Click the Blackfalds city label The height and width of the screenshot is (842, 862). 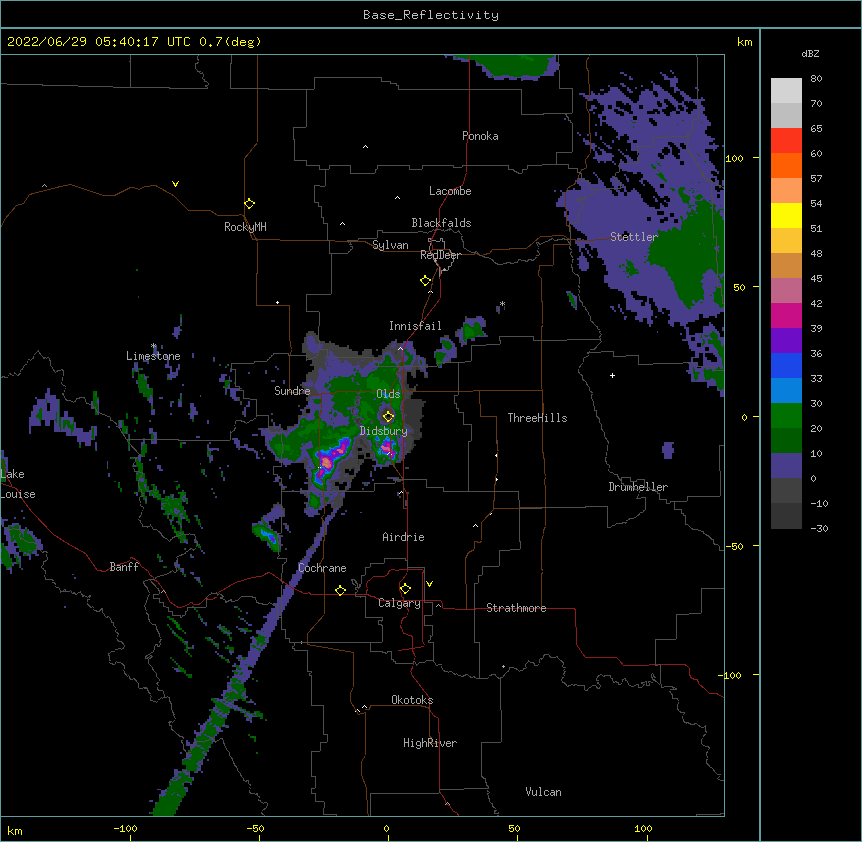click(x=441, y=223)
